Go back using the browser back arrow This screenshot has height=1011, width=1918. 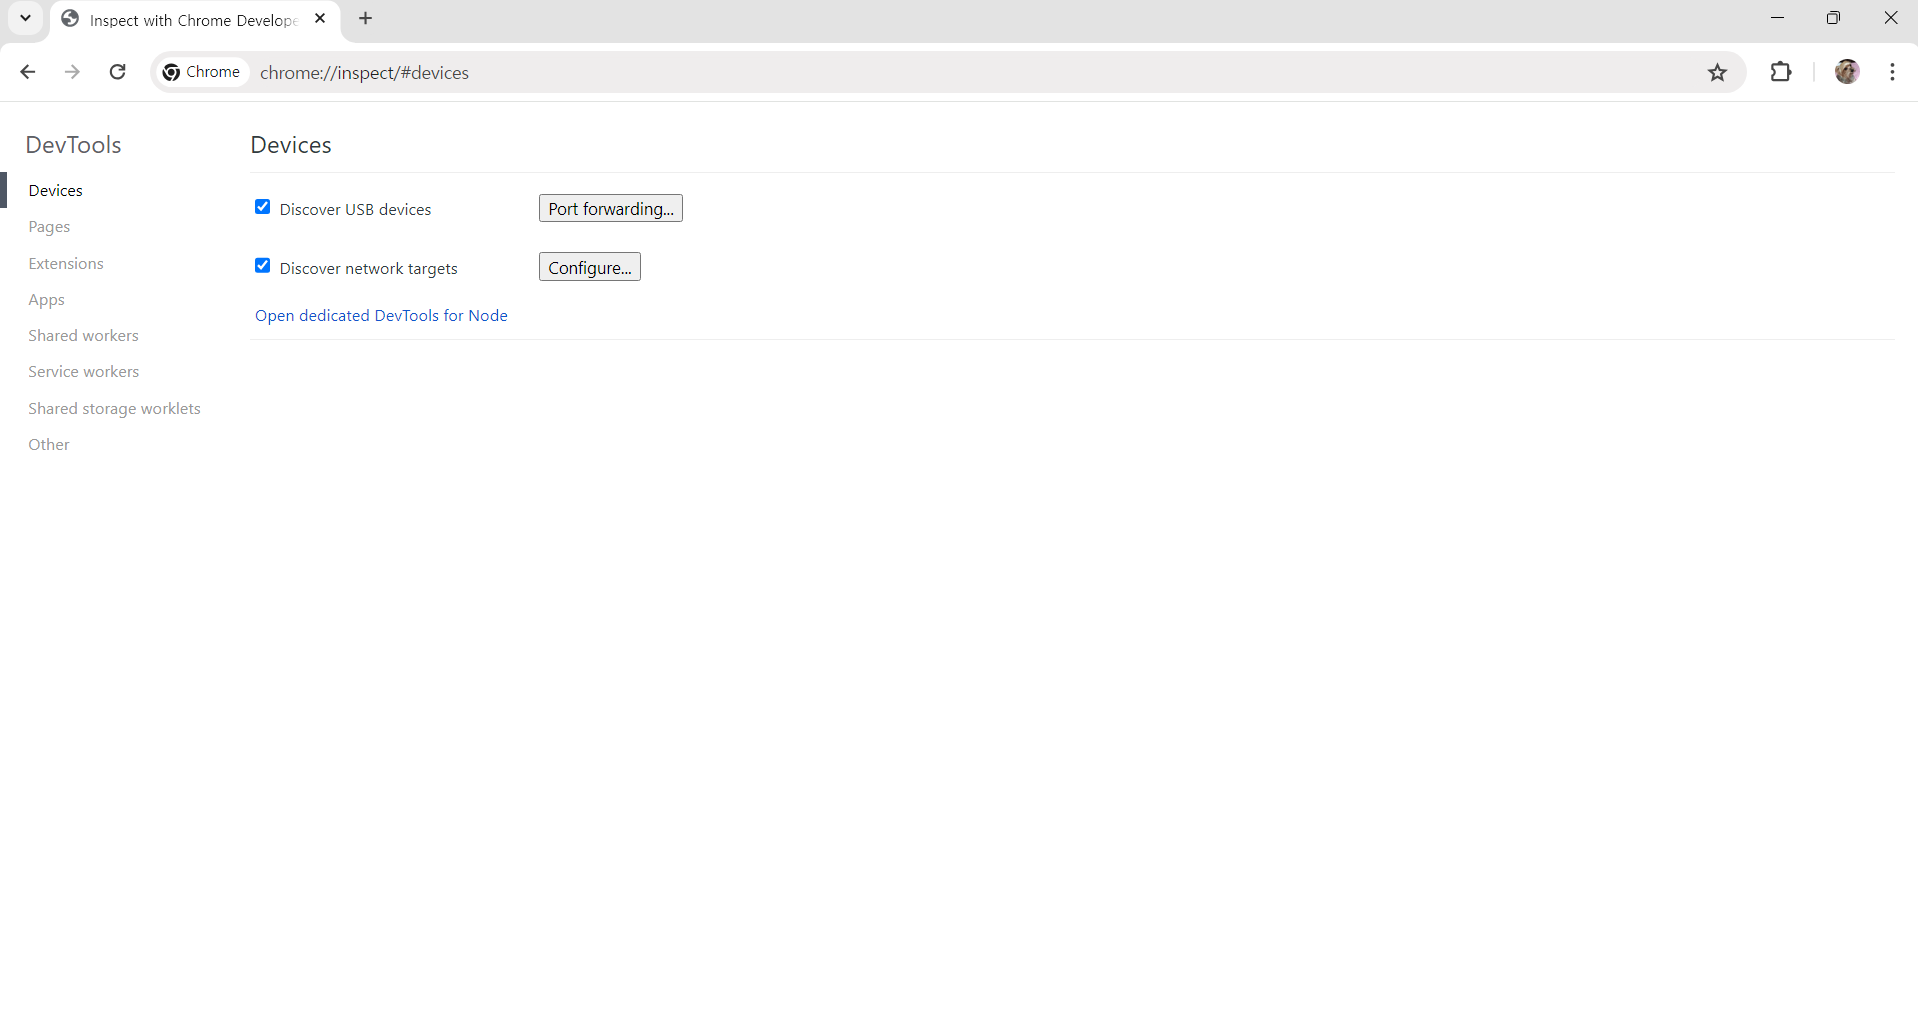(x=28, y=72)
